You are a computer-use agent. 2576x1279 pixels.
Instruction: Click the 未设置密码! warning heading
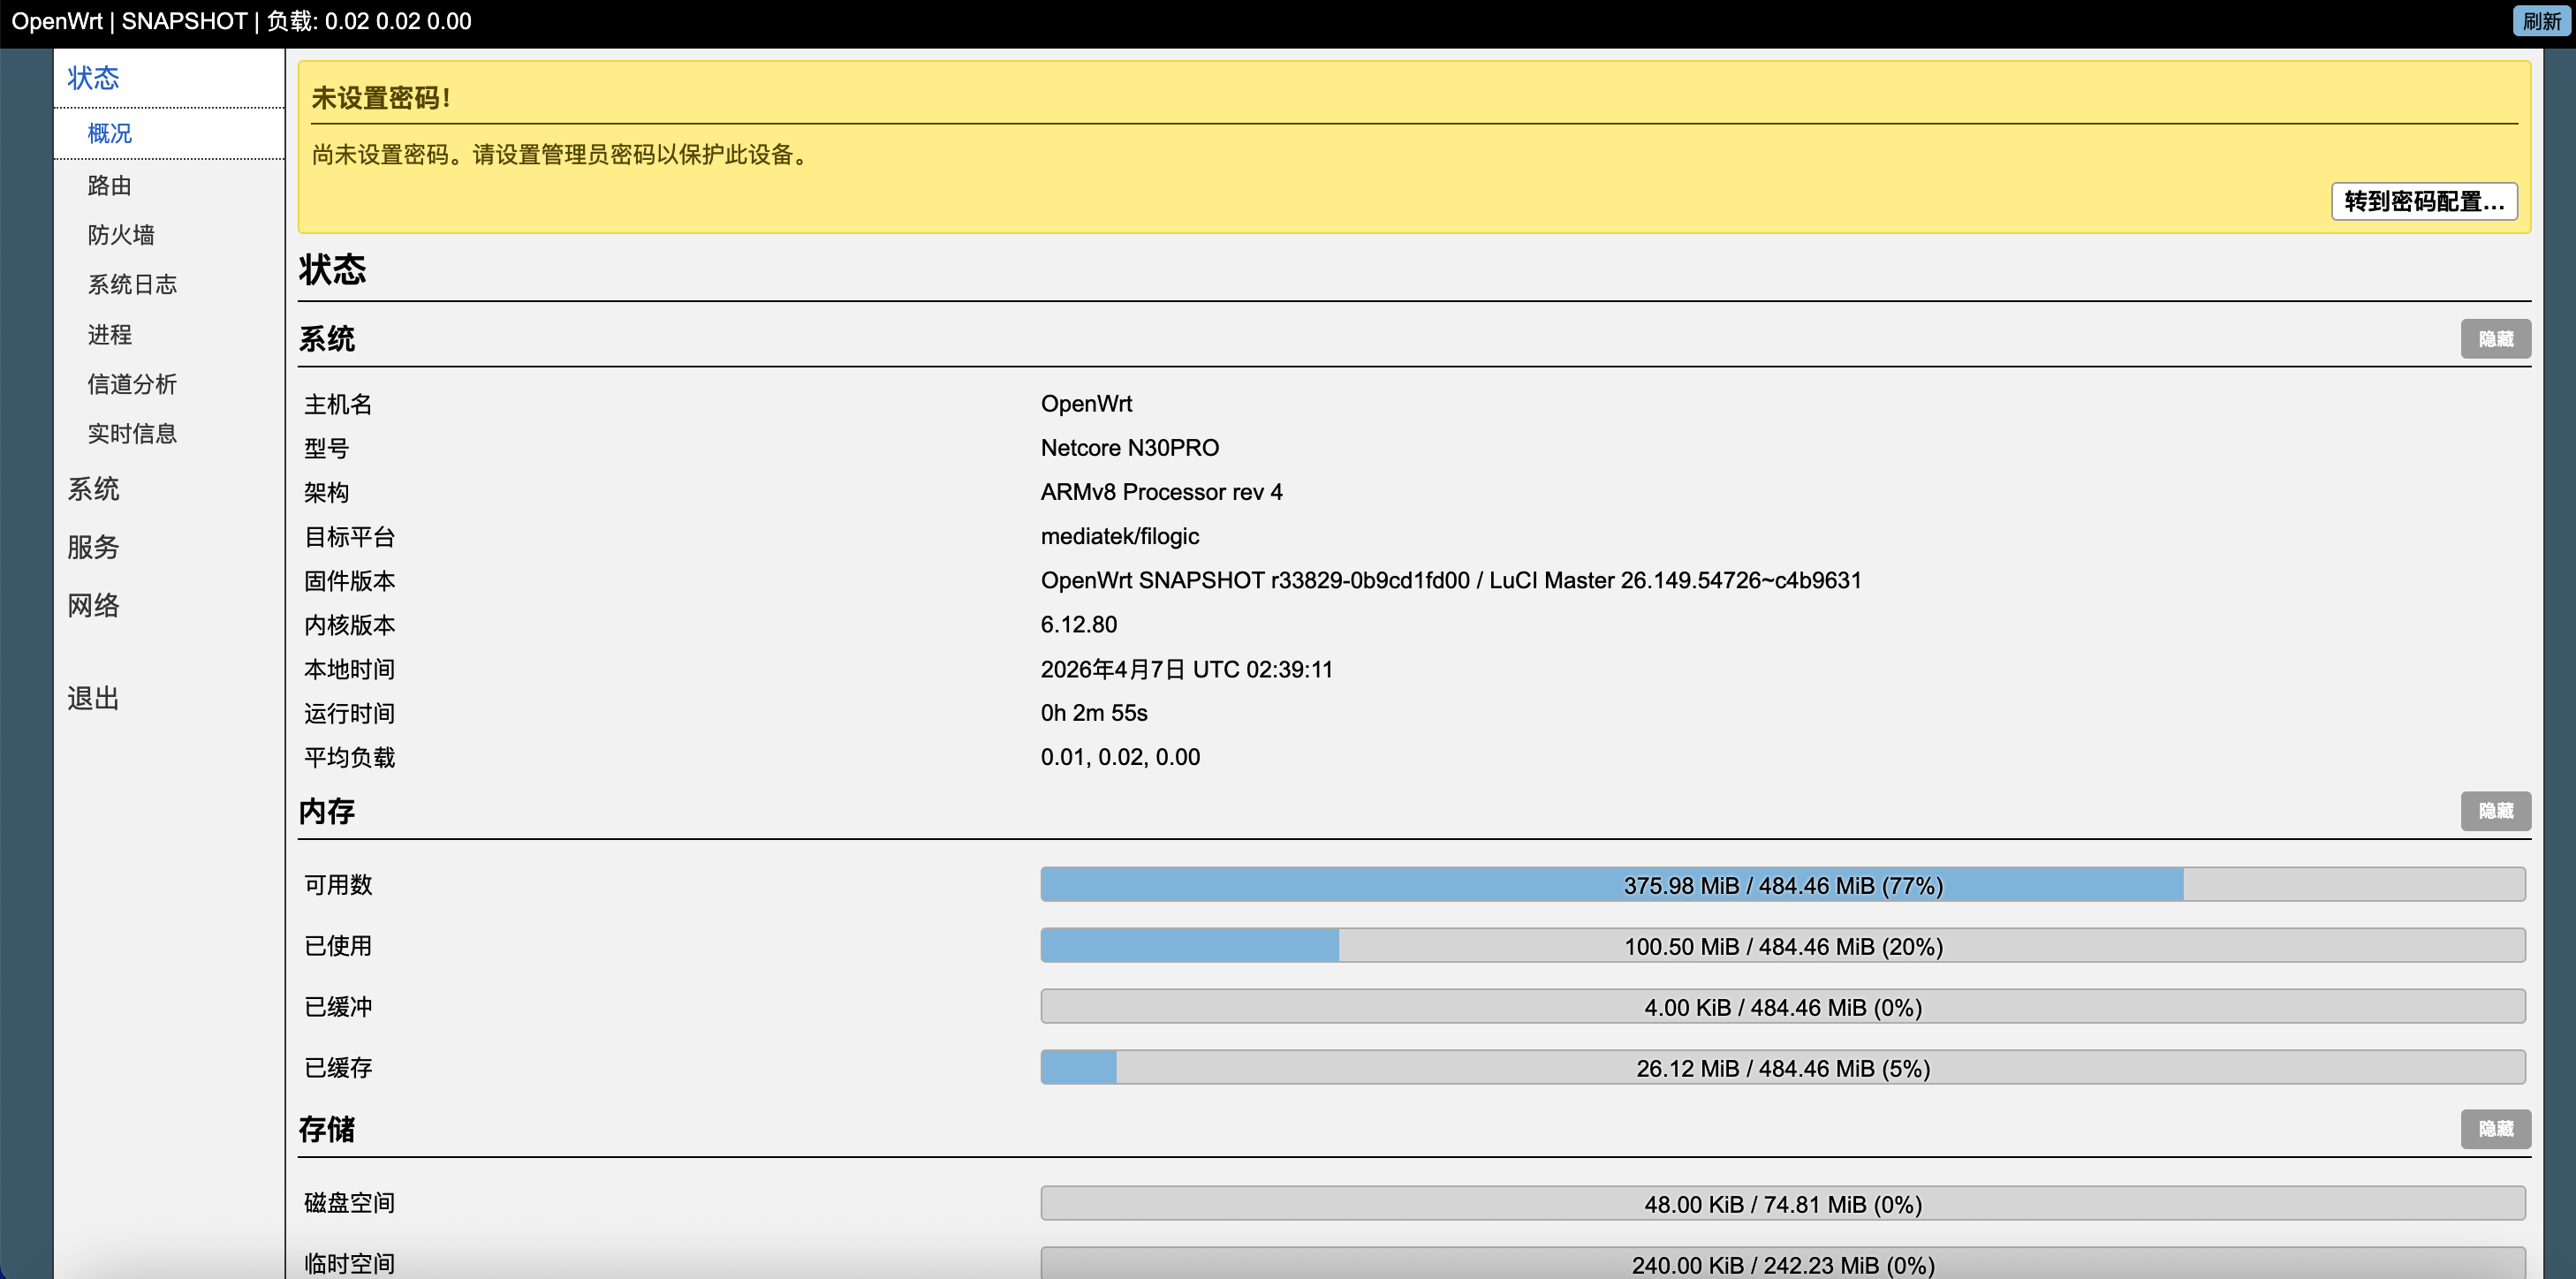(381, 98)
